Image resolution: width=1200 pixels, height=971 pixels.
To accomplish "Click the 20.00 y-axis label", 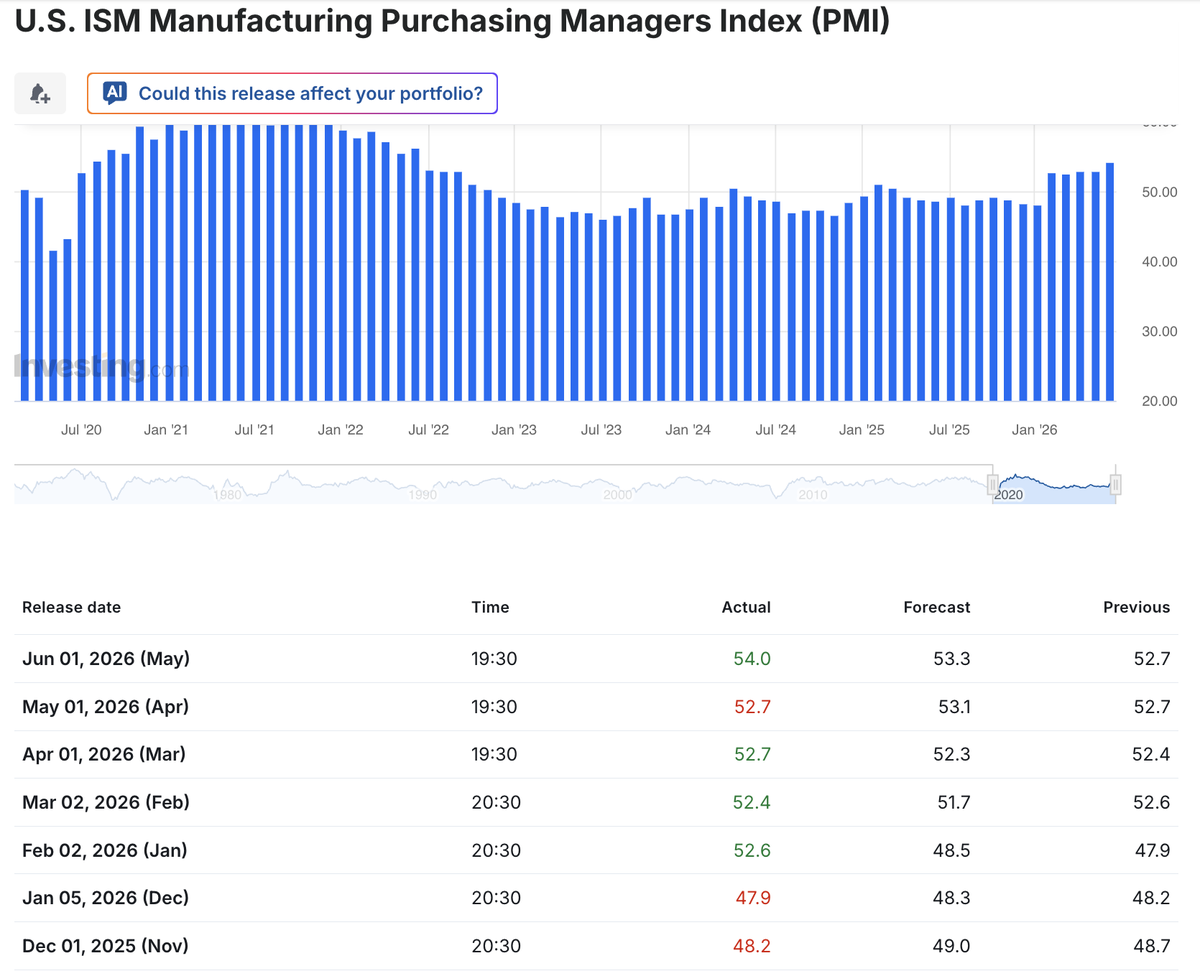I will (x=1159, y=401).
